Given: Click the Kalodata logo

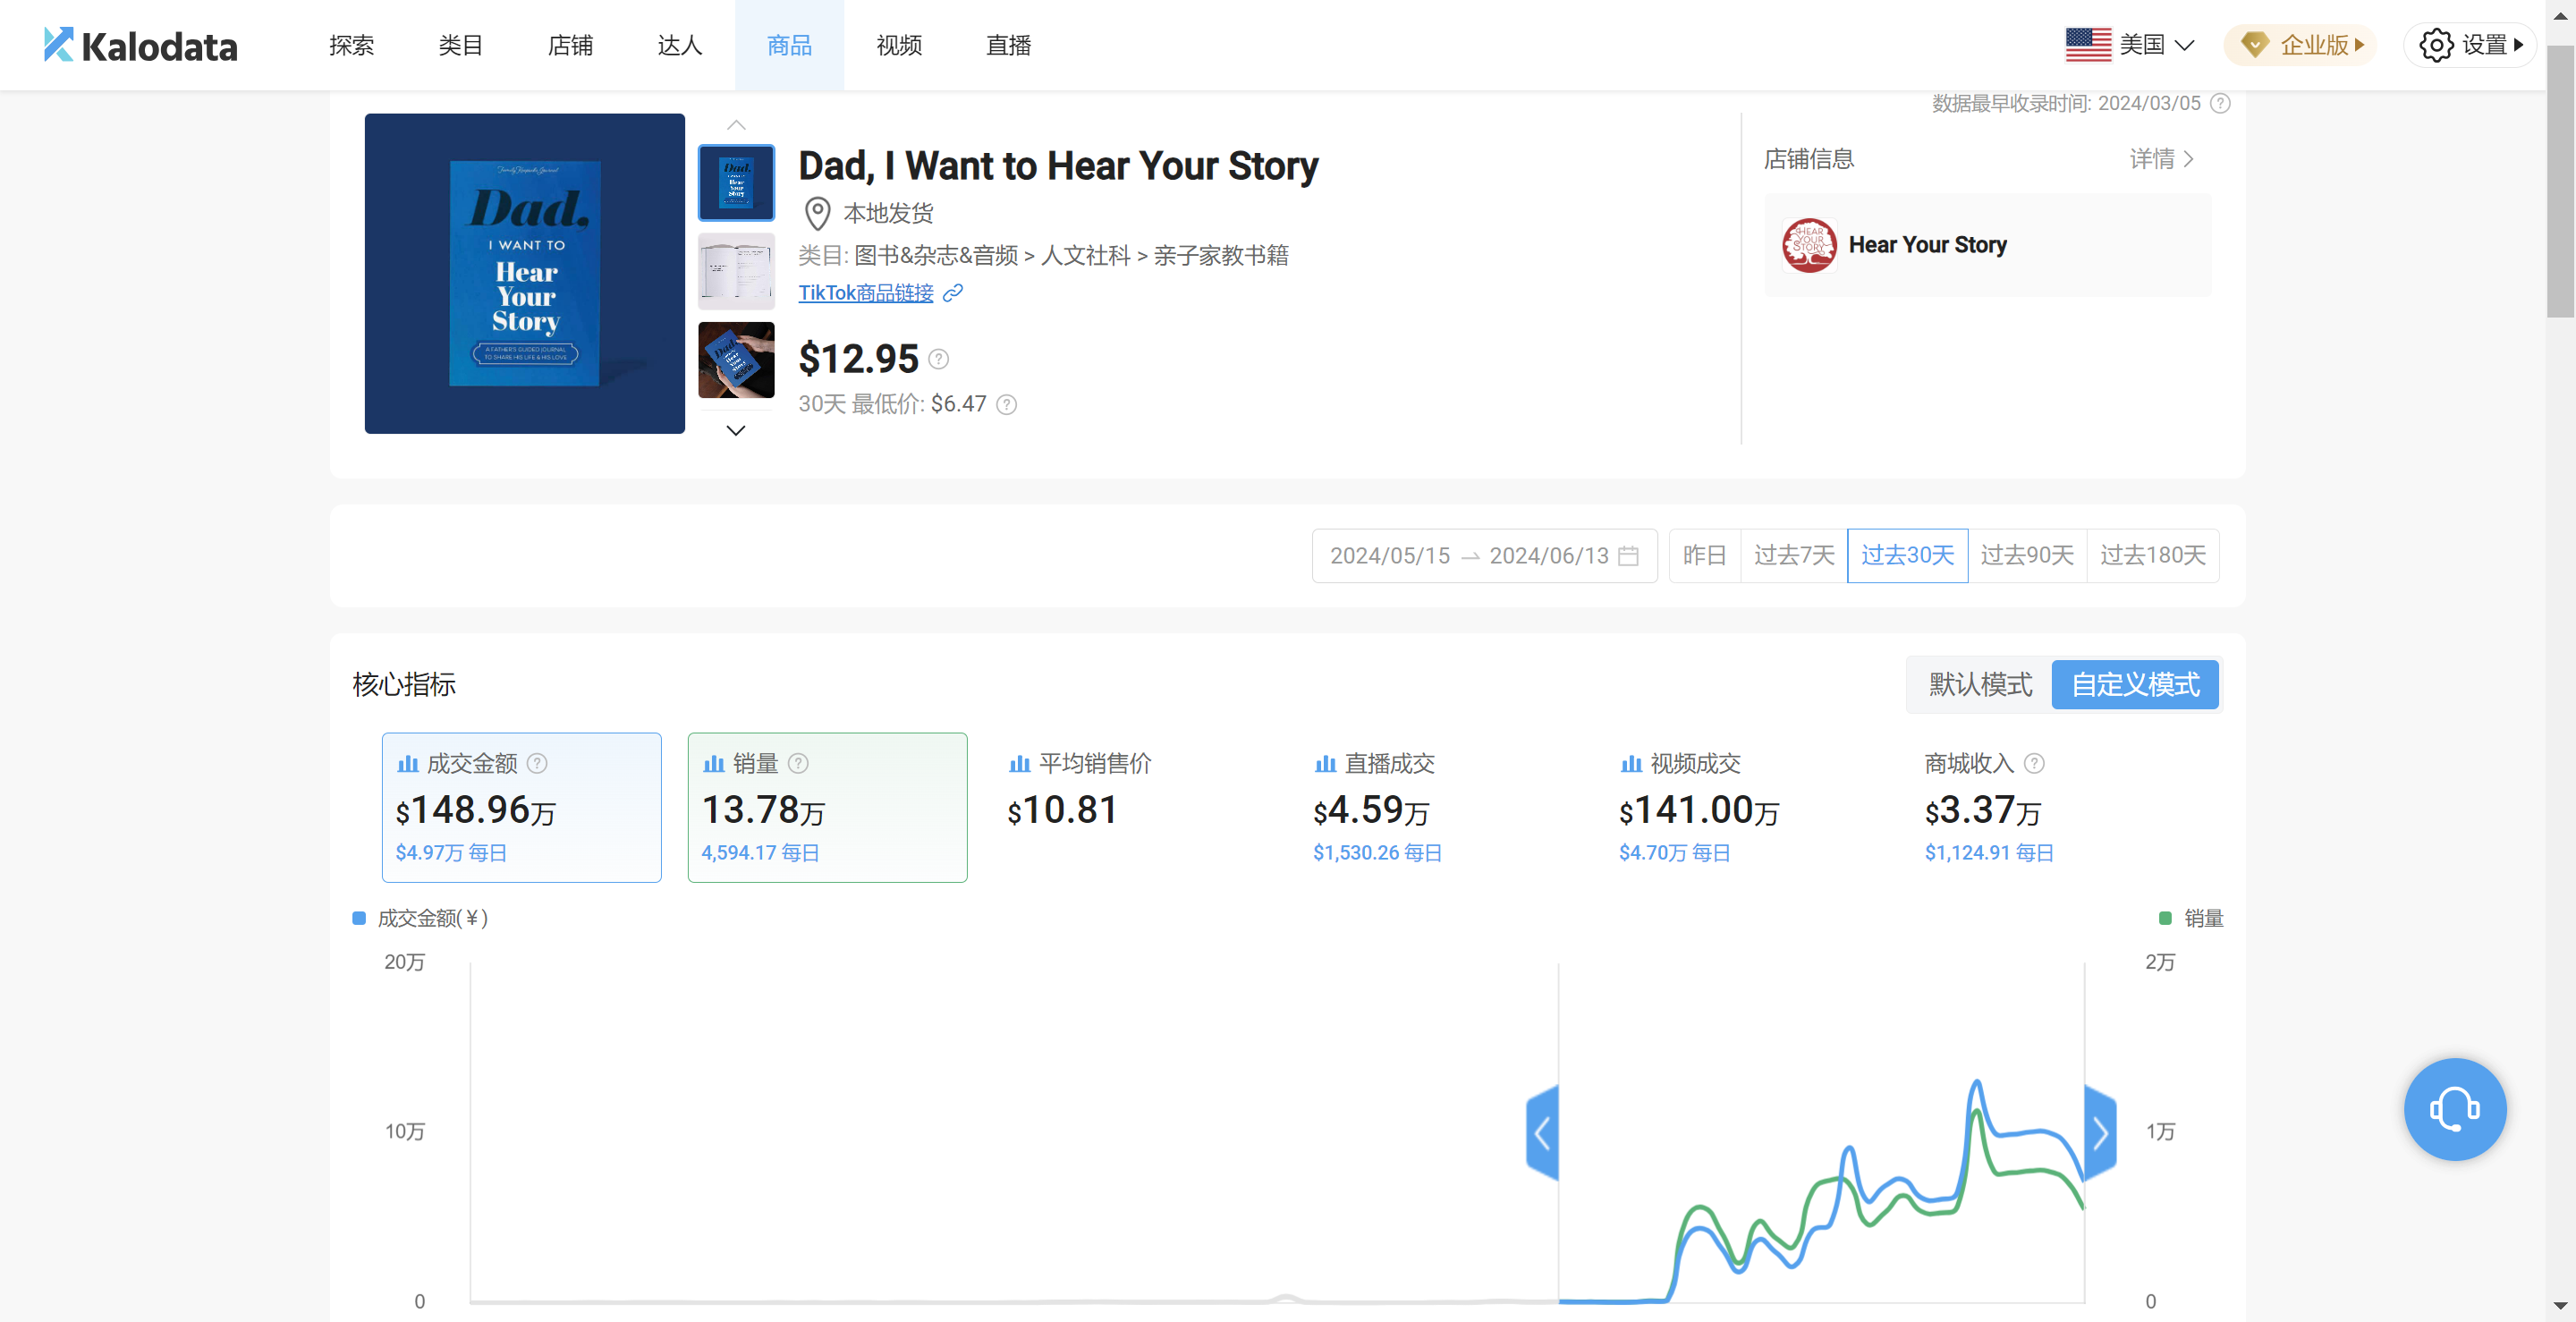Looking at the screenshot, I should click(x=140, y=45).
